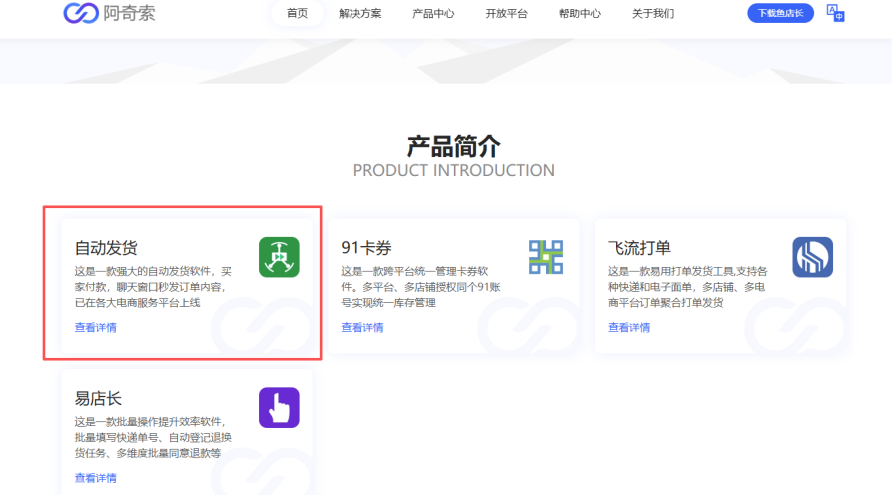The height and width of the screenshot is (495, 892).
Task: Go to 首页 tab
Action: click(298, 13)
